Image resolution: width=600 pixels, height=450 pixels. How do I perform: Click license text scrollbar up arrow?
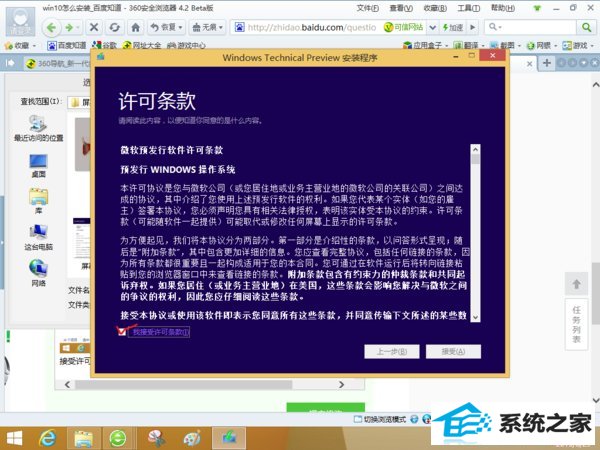[475, 149]
